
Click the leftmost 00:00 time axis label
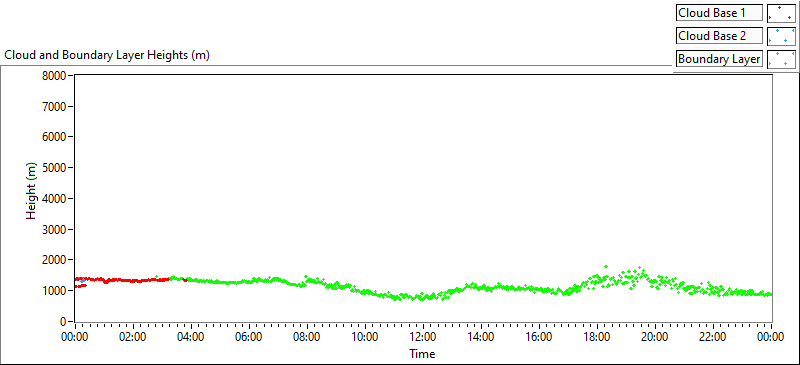tap(76, 337)
